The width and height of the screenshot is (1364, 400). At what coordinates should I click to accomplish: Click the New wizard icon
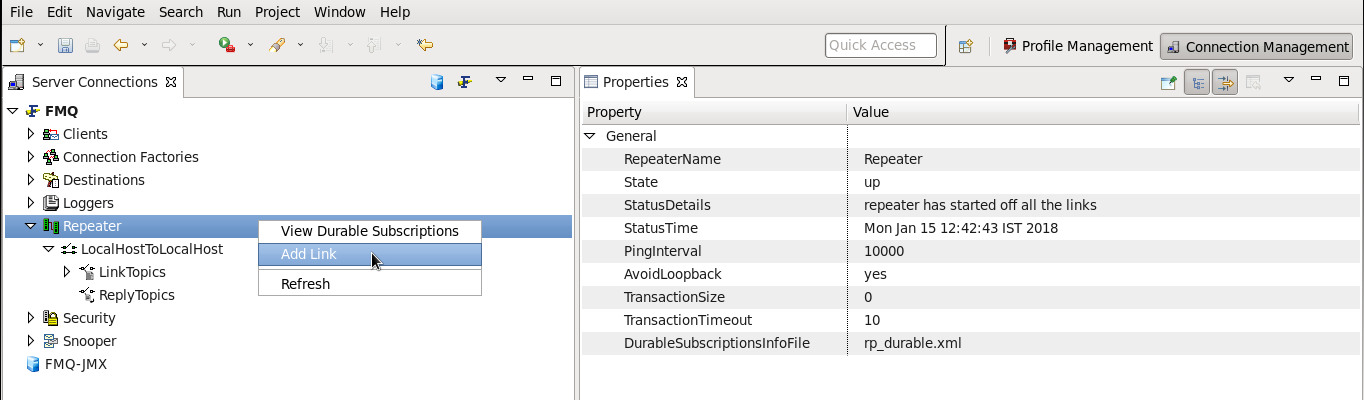[x=18, y=45]
